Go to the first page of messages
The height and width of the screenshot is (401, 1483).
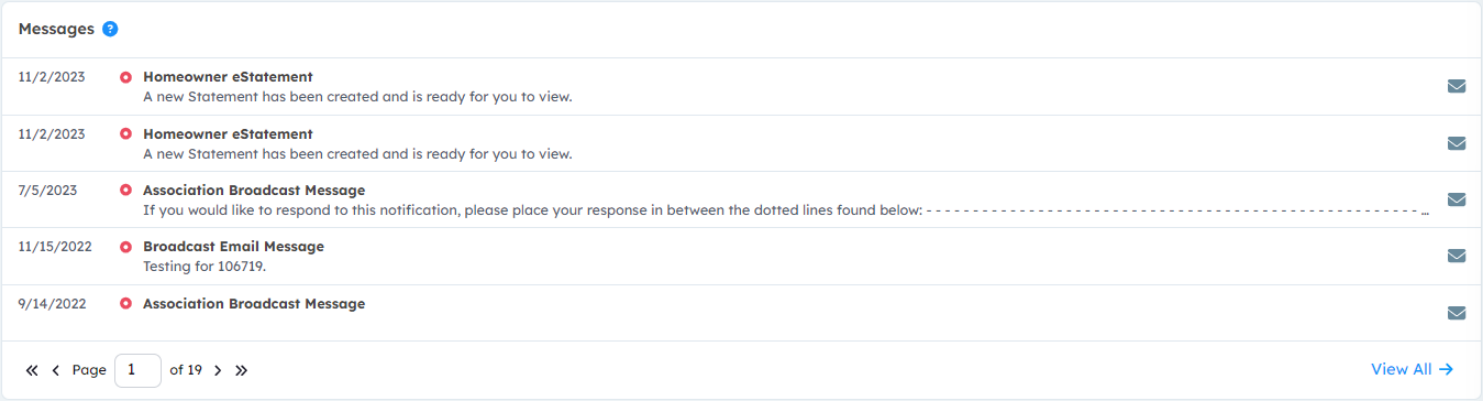coord(32,370)
